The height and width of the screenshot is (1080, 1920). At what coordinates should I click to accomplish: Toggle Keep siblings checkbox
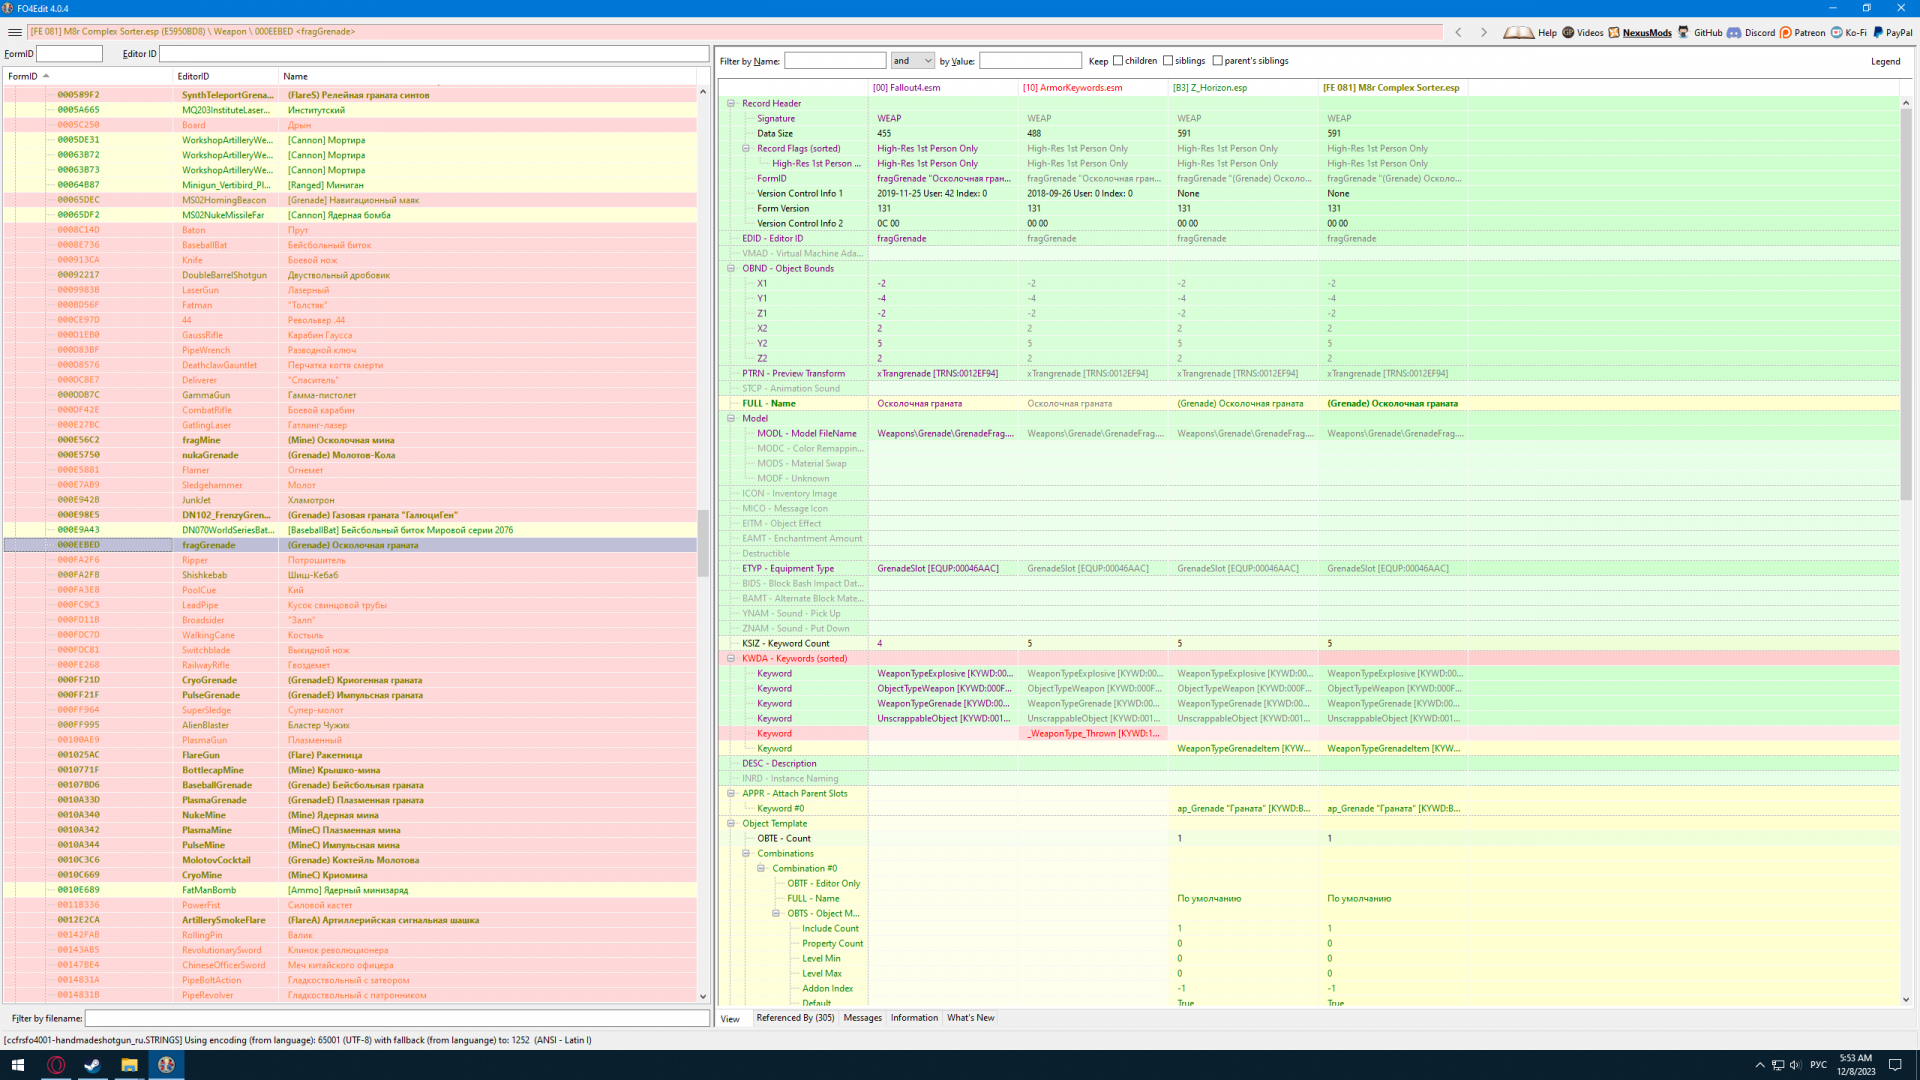coord(1168,61)
